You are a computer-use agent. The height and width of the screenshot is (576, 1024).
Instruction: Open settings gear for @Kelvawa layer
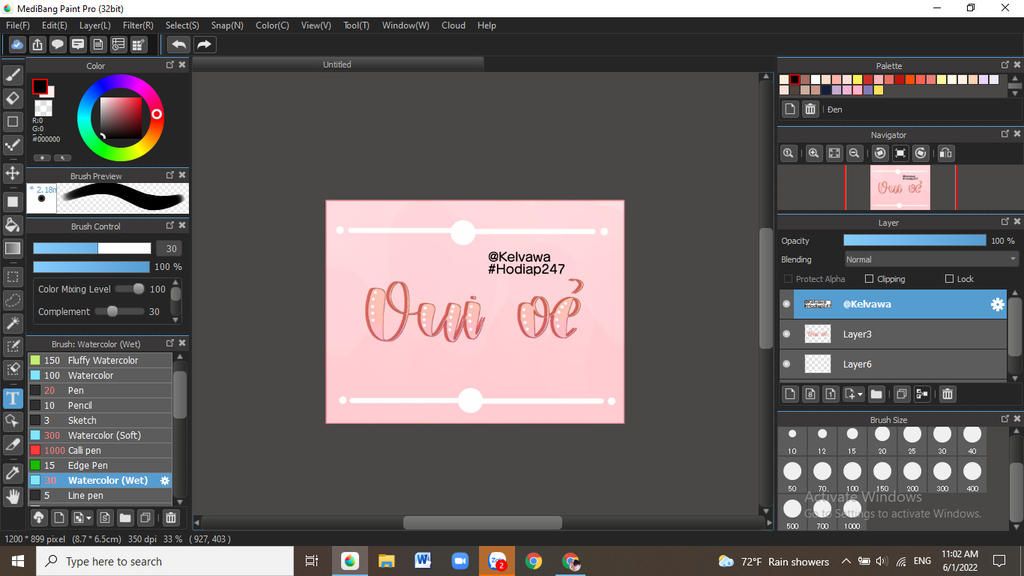(997, 304)
